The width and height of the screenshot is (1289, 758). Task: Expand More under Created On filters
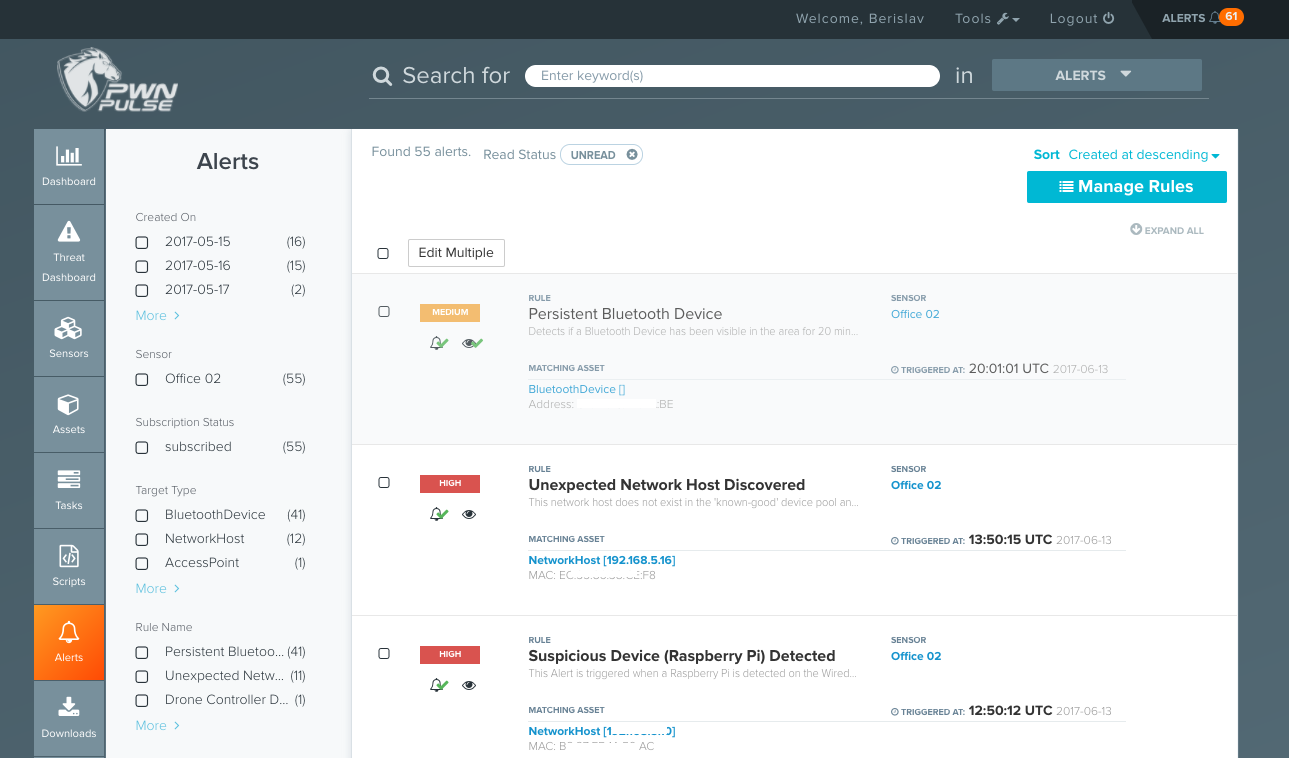coord(157,316)
